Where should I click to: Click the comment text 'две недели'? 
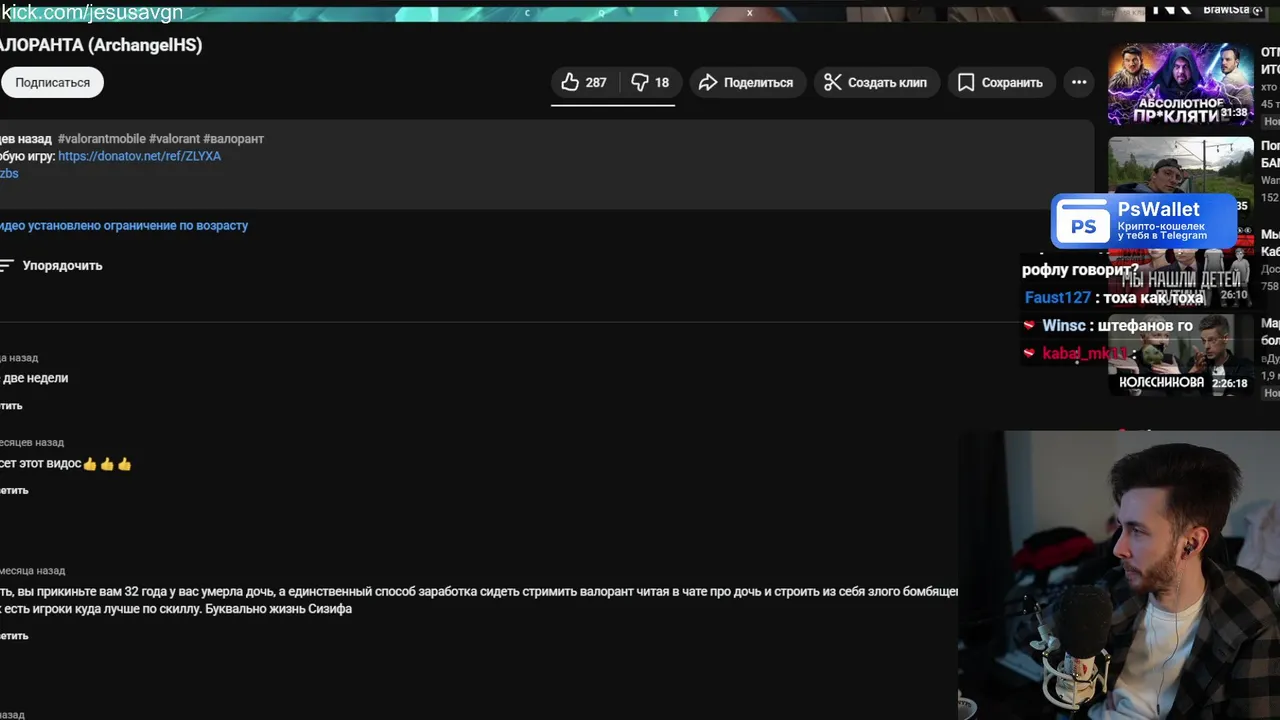pos(35,378)
